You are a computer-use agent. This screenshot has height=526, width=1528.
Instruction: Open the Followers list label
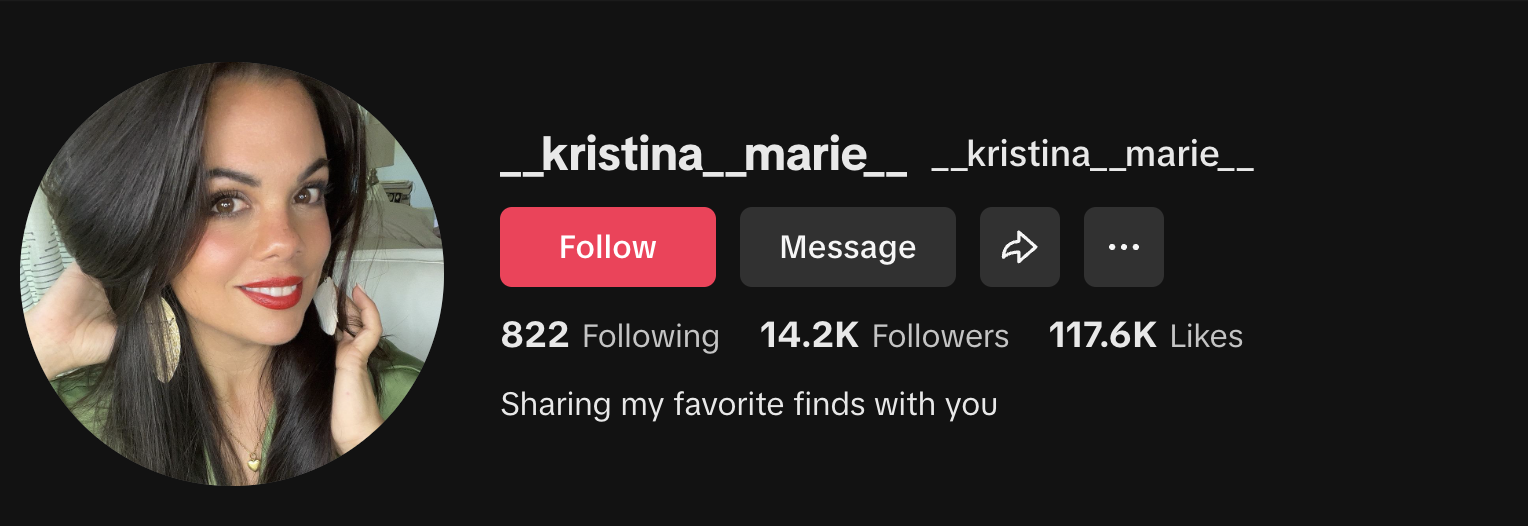tap(941, 337)
